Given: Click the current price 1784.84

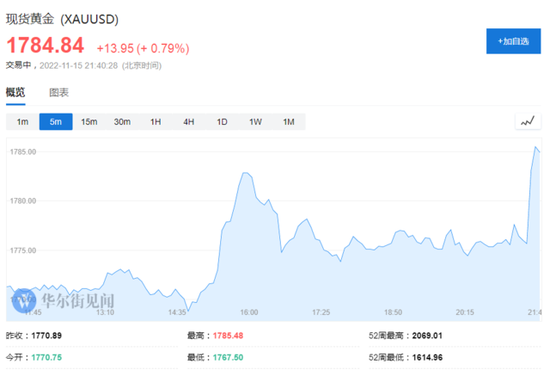Looking at the screenshot, I should 45,45.
